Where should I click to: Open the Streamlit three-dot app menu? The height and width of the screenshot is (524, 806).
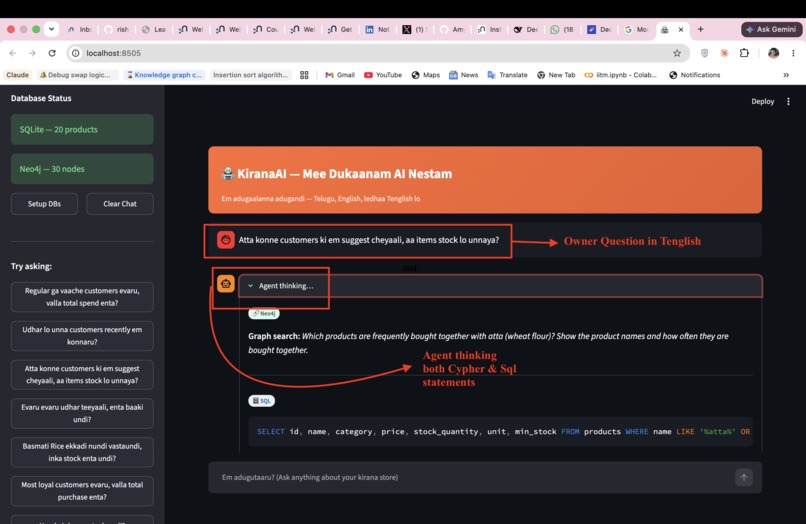click(x=788, y=101)
